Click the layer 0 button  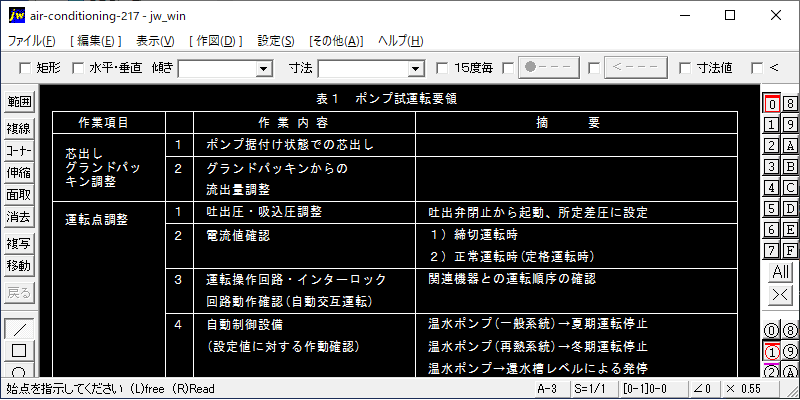tap(772, 103)
